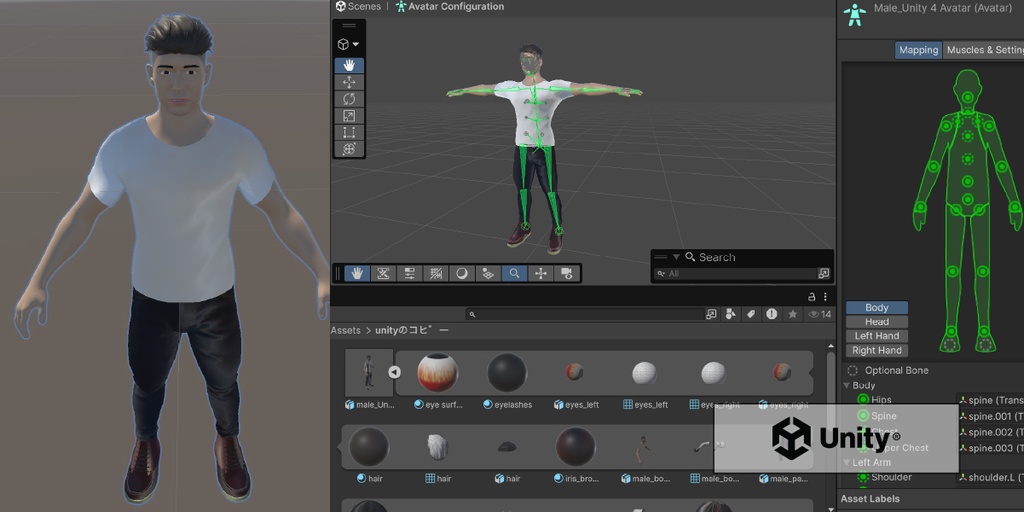The width and height of the screenshot is (1024, 512).
Task: Click the four-arrow icon in bottom scene toolbar
Action: 541,274
